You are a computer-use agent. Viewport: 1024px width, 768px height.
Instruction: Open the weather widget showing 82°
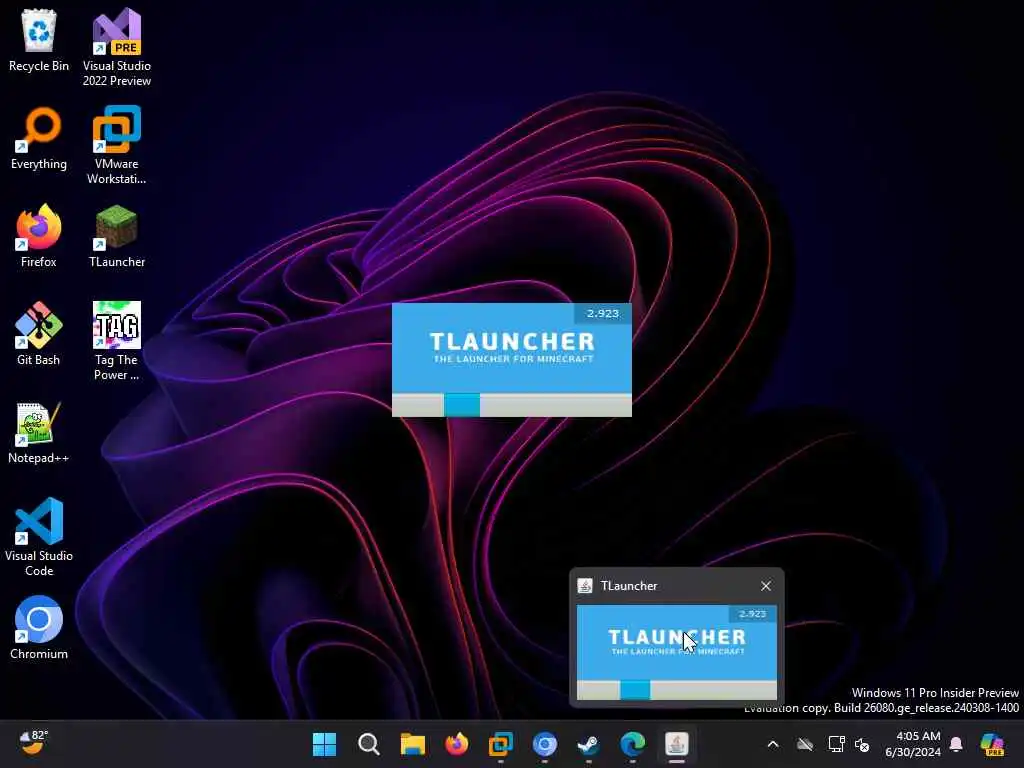34,743
